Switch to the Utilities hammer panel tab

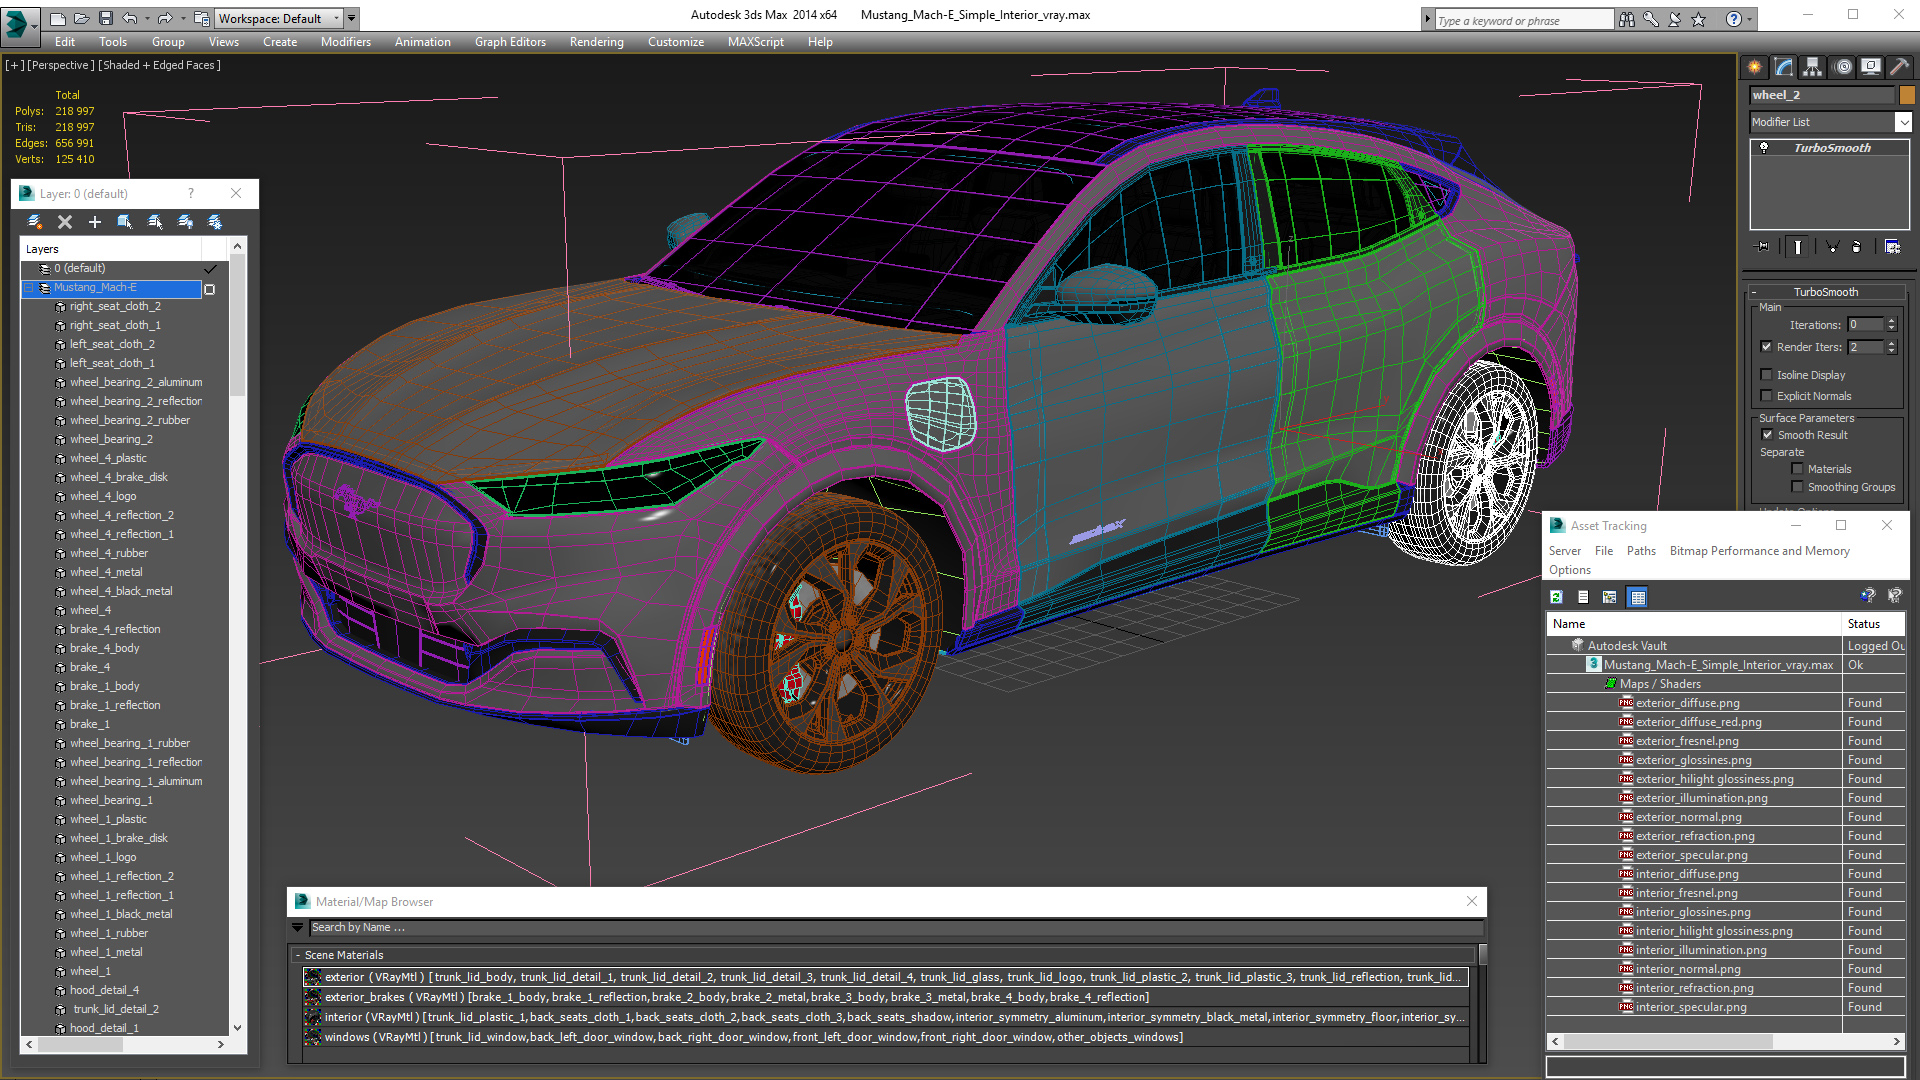1899,67
